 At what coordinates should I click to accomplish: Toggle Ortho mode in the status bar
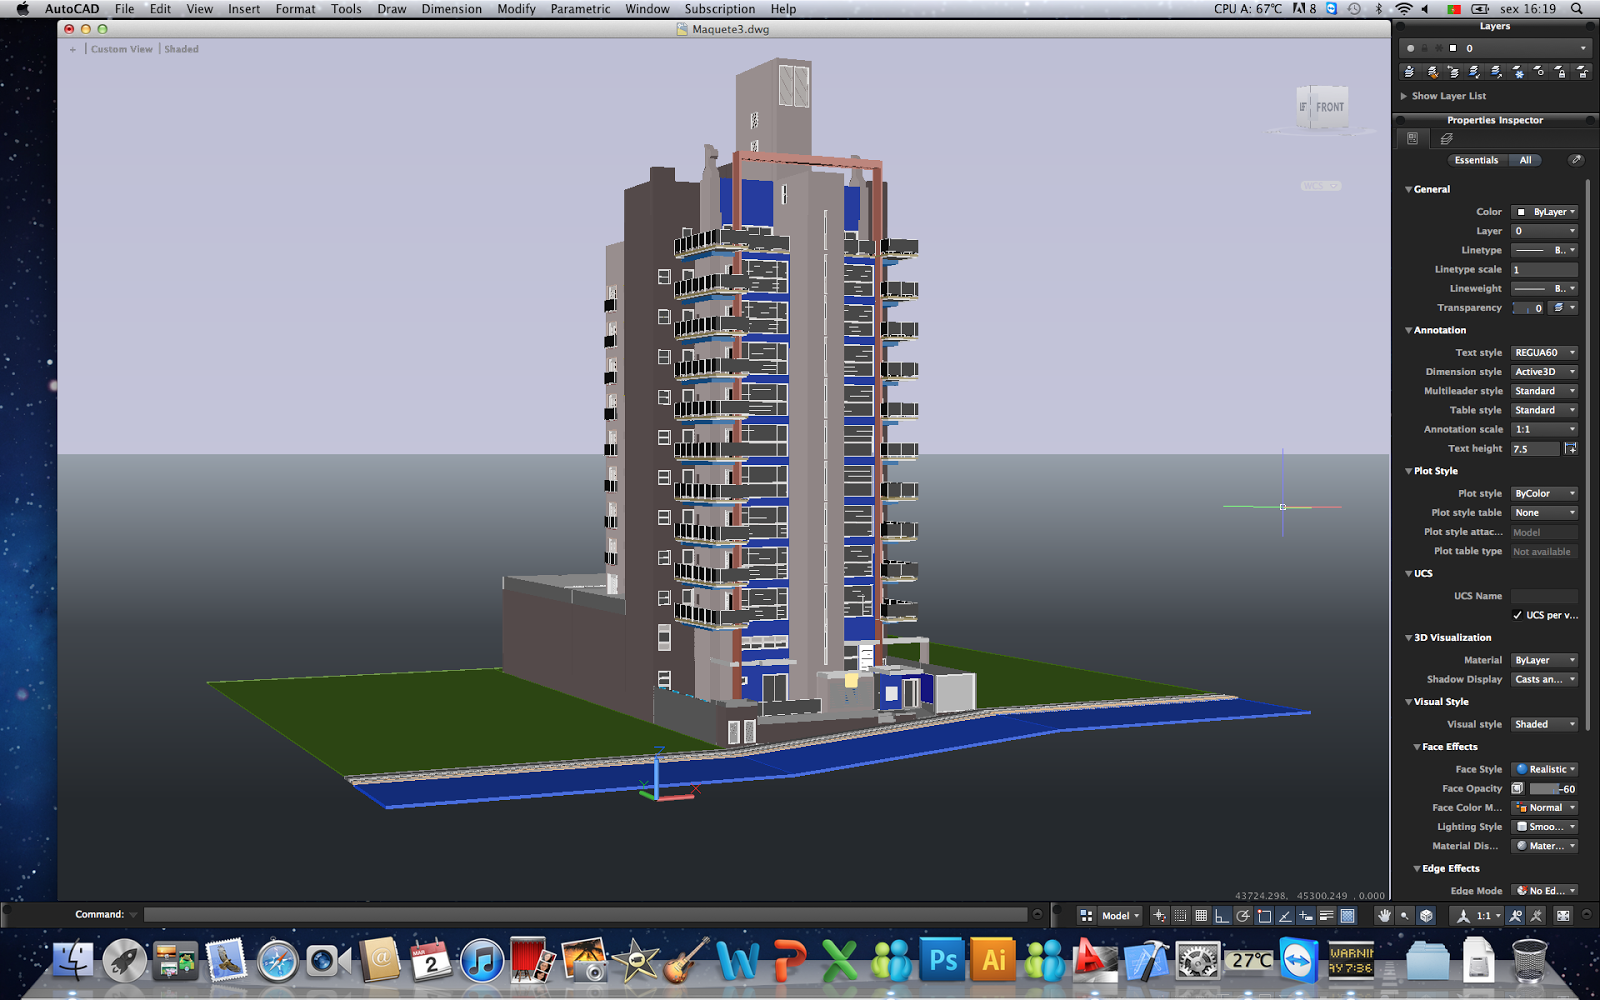[x=1222, y=915]
